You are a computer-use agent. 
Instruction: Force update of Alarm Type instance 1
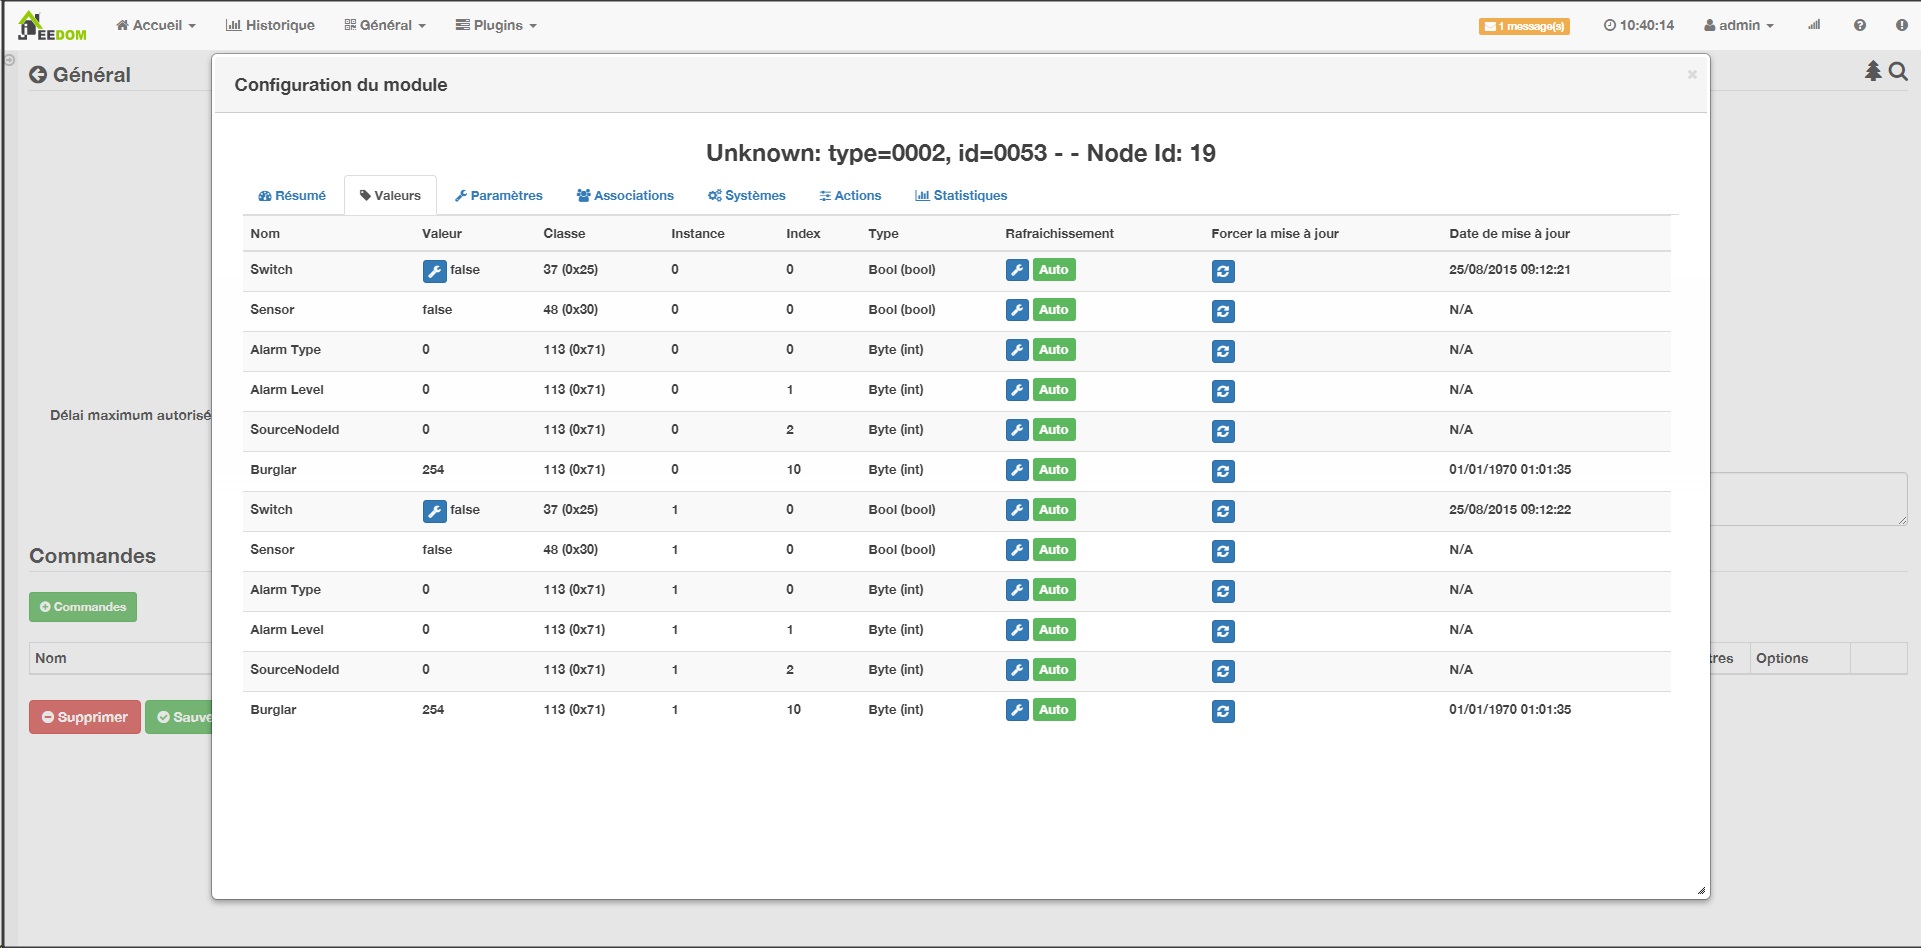click(x=1223, y=591)
